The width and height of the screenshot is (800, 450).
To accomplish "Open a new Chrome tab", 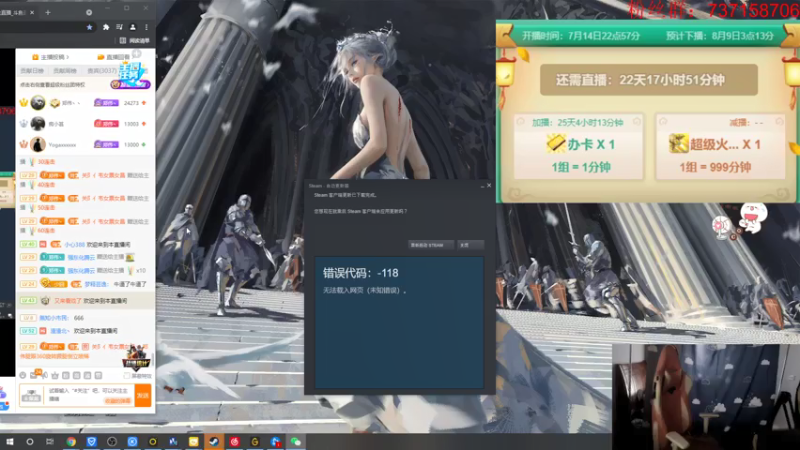I will point(48,12).
